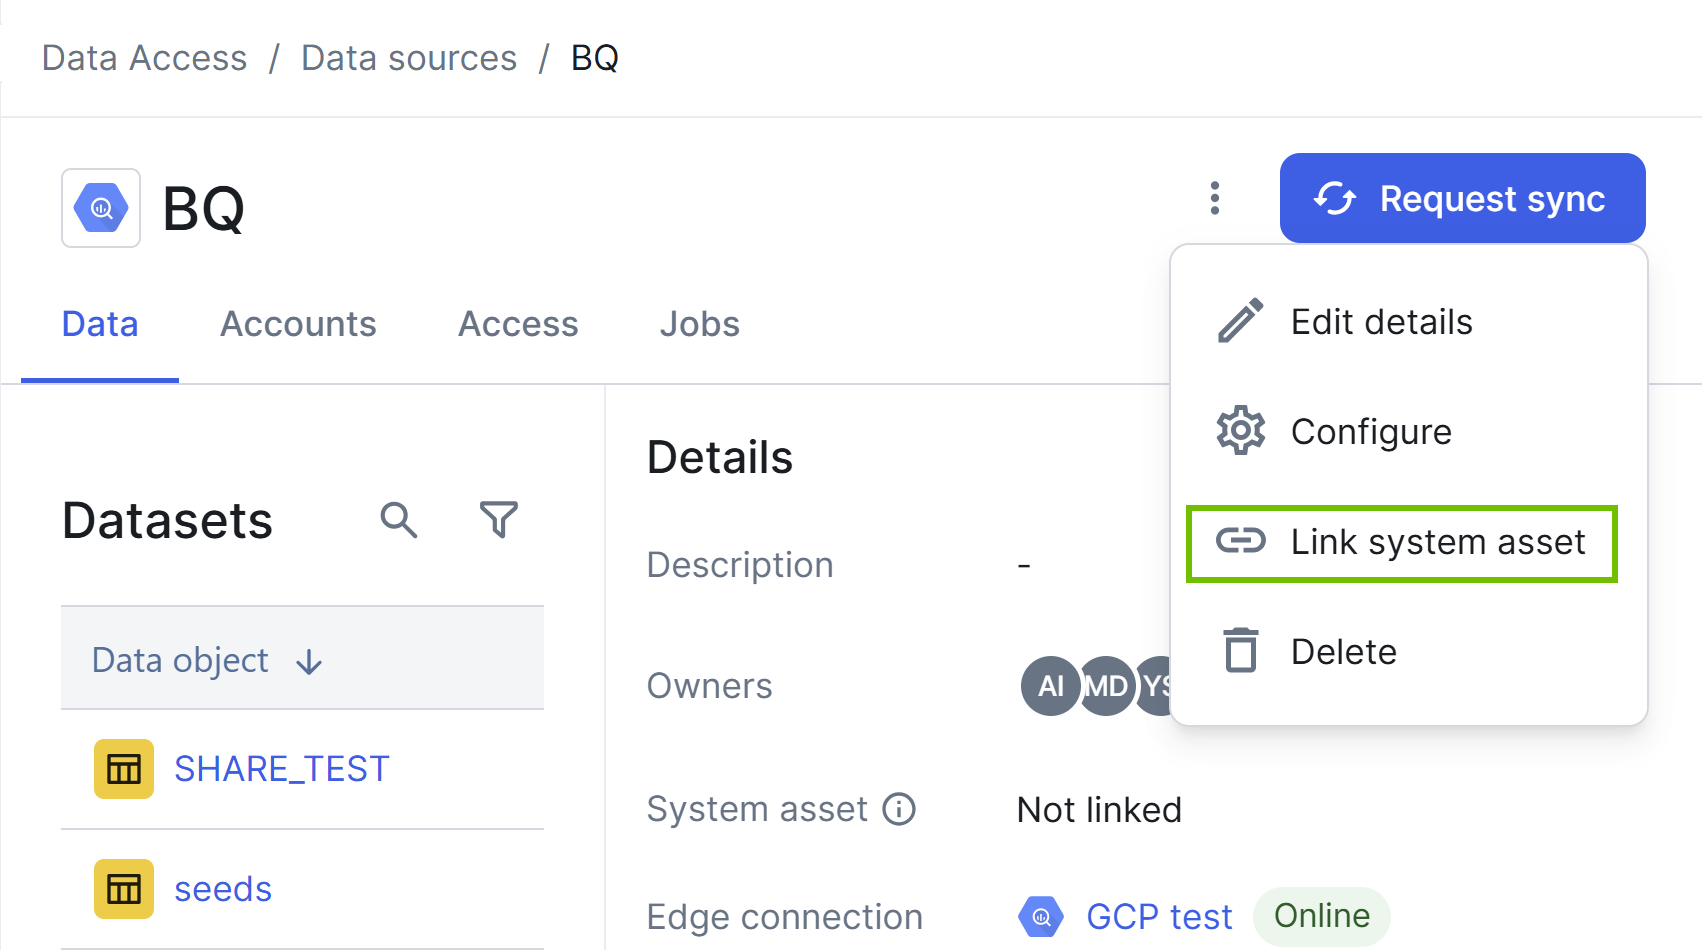Open the SHARE_TEST dataset link

tap(282, 769)
